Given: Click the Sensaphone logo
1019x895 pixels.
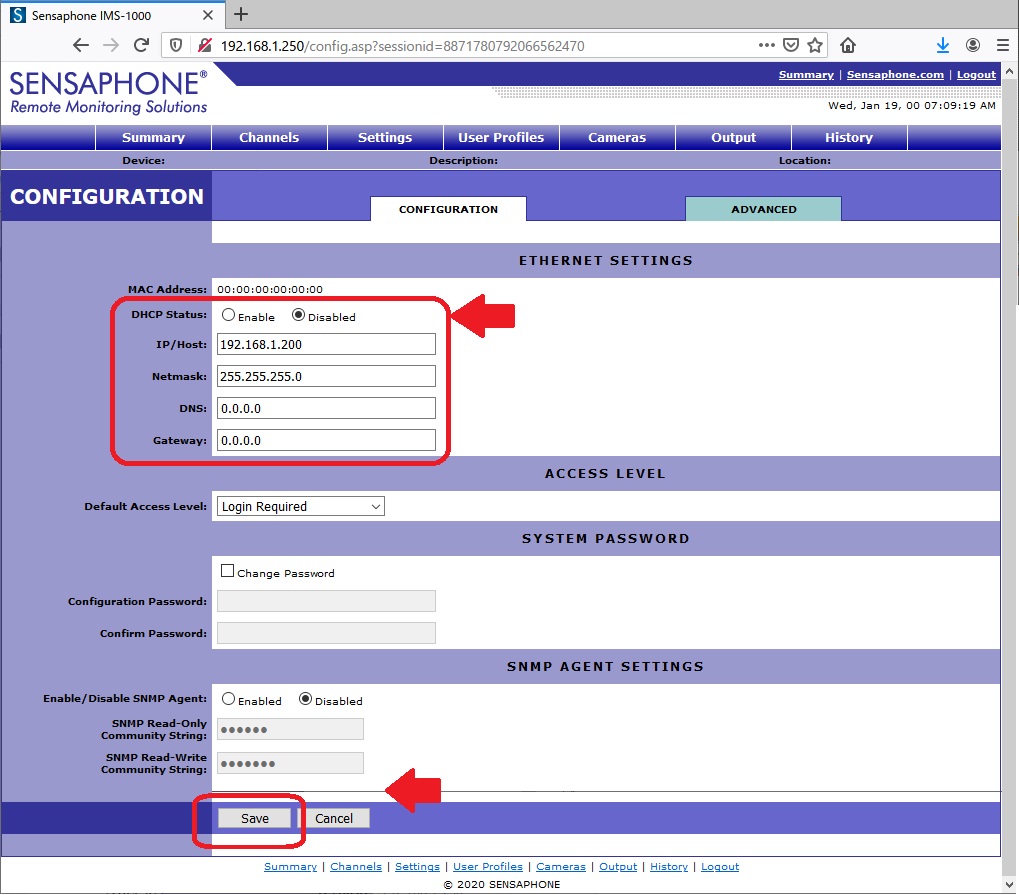Looking at the screenshot, I should pos(109,92).
